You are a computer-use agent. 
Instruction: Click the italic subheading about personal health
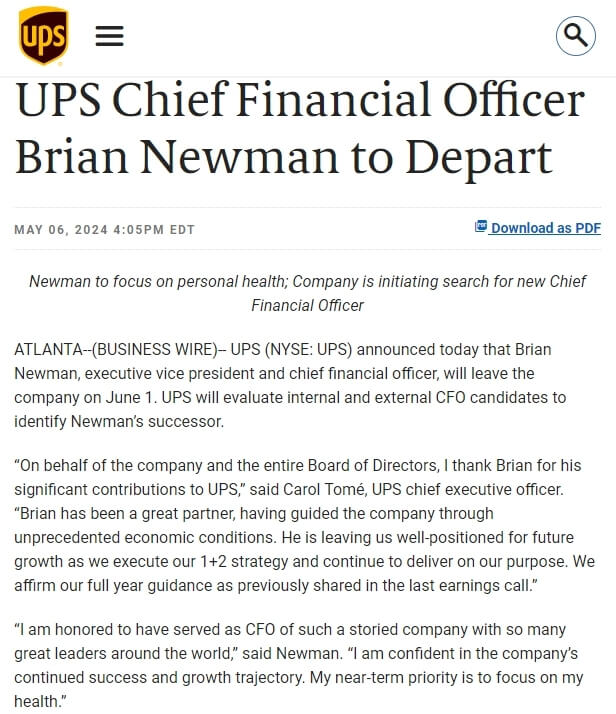(308, 293)
